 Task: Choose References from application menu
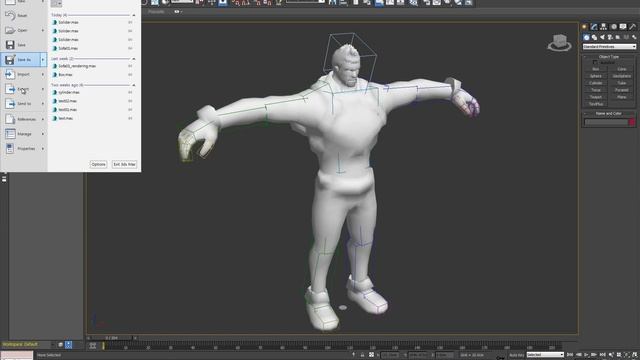click(23, 119)
